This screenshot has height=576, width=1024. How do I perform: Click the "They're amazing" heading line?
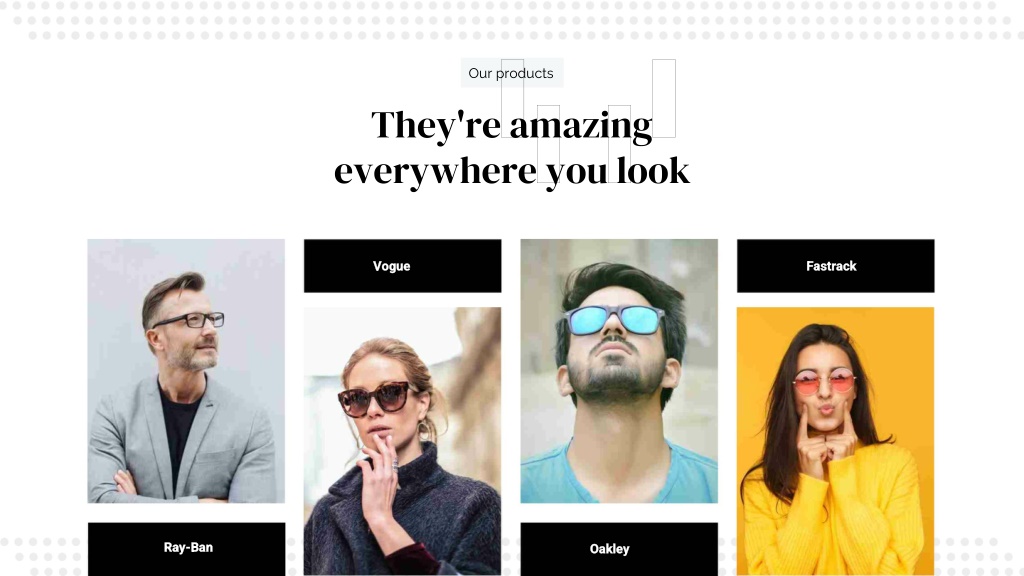click(512, 125)
